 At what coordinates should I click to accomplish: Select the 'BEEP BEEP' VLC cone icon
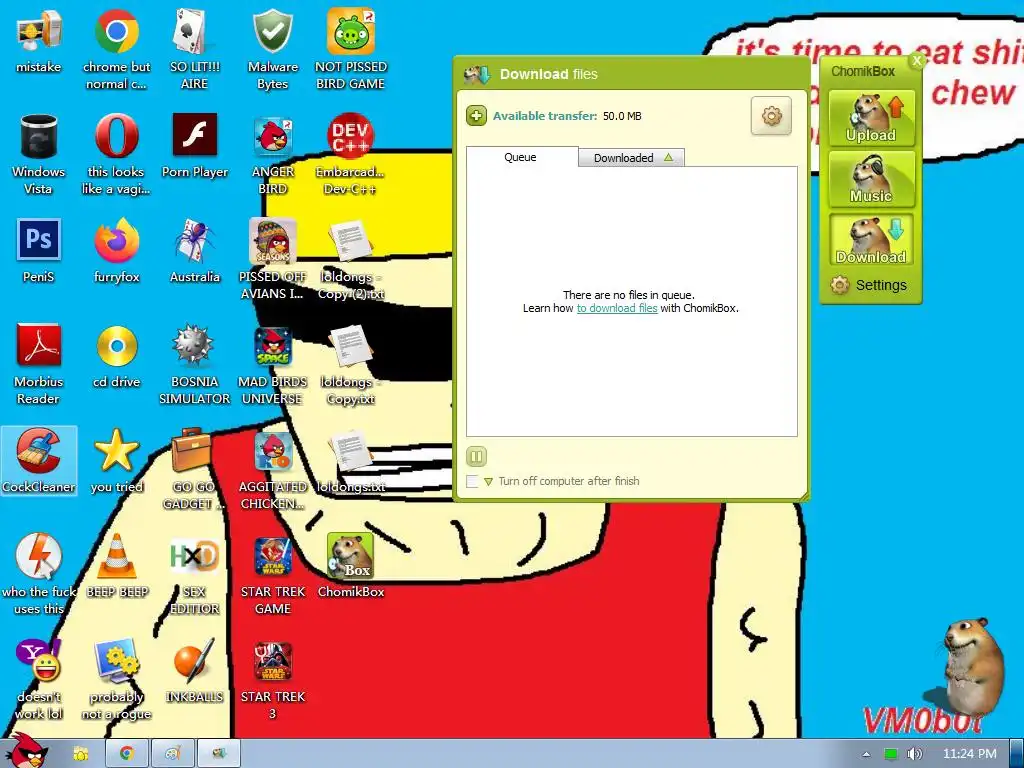117,566
